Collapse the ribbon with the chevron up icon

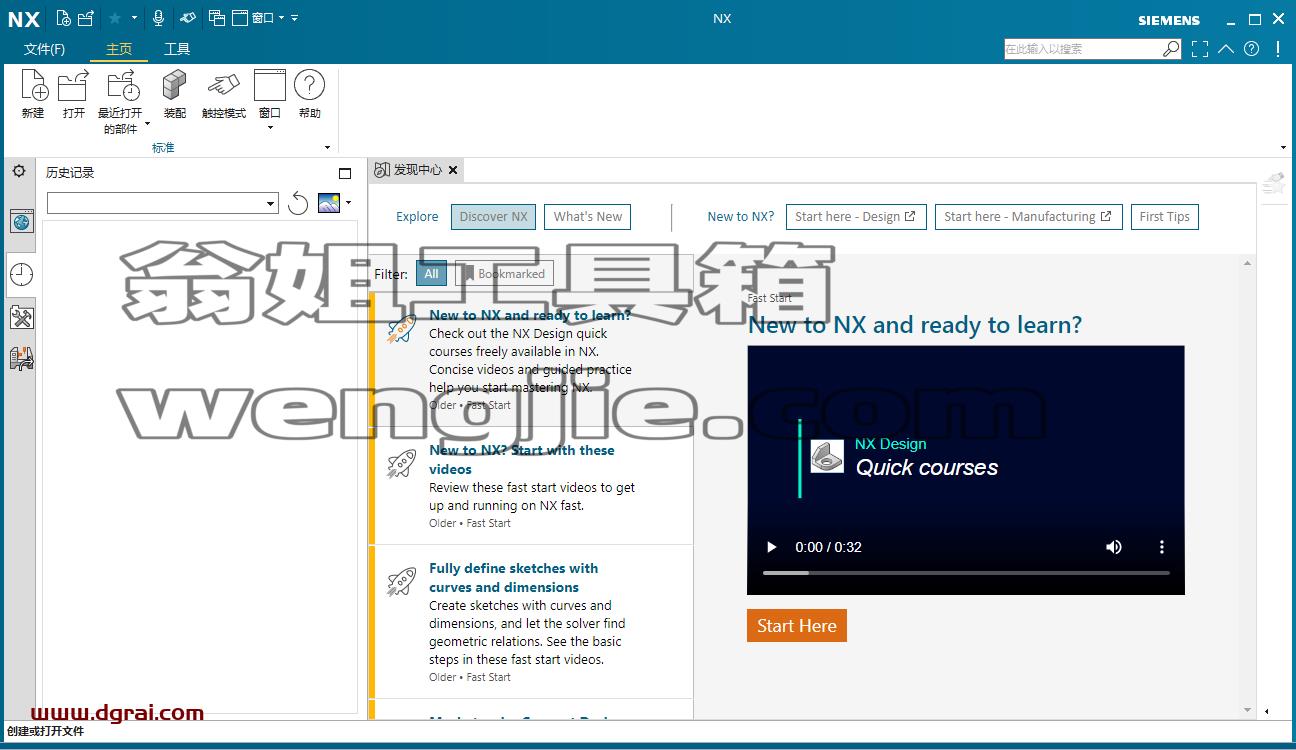pyautogui.click(x=1226, y=49)
